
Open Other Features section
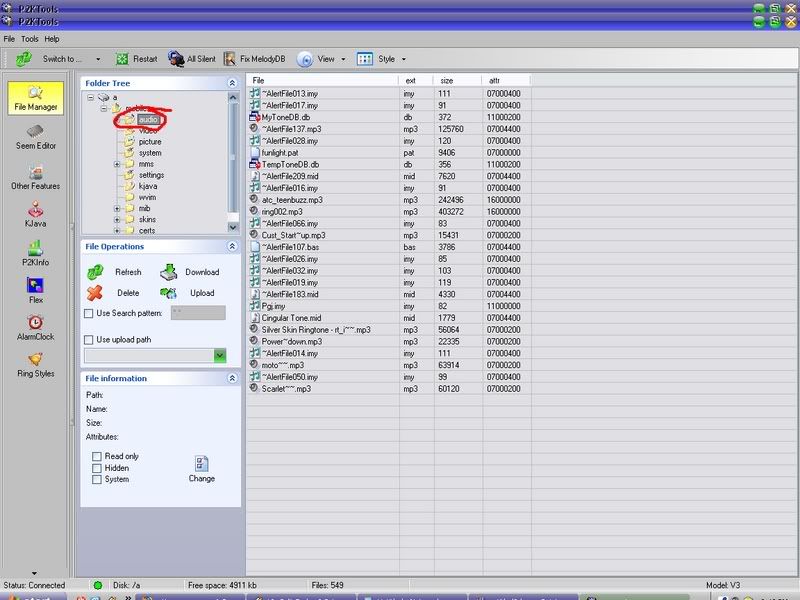click(36, 177)
